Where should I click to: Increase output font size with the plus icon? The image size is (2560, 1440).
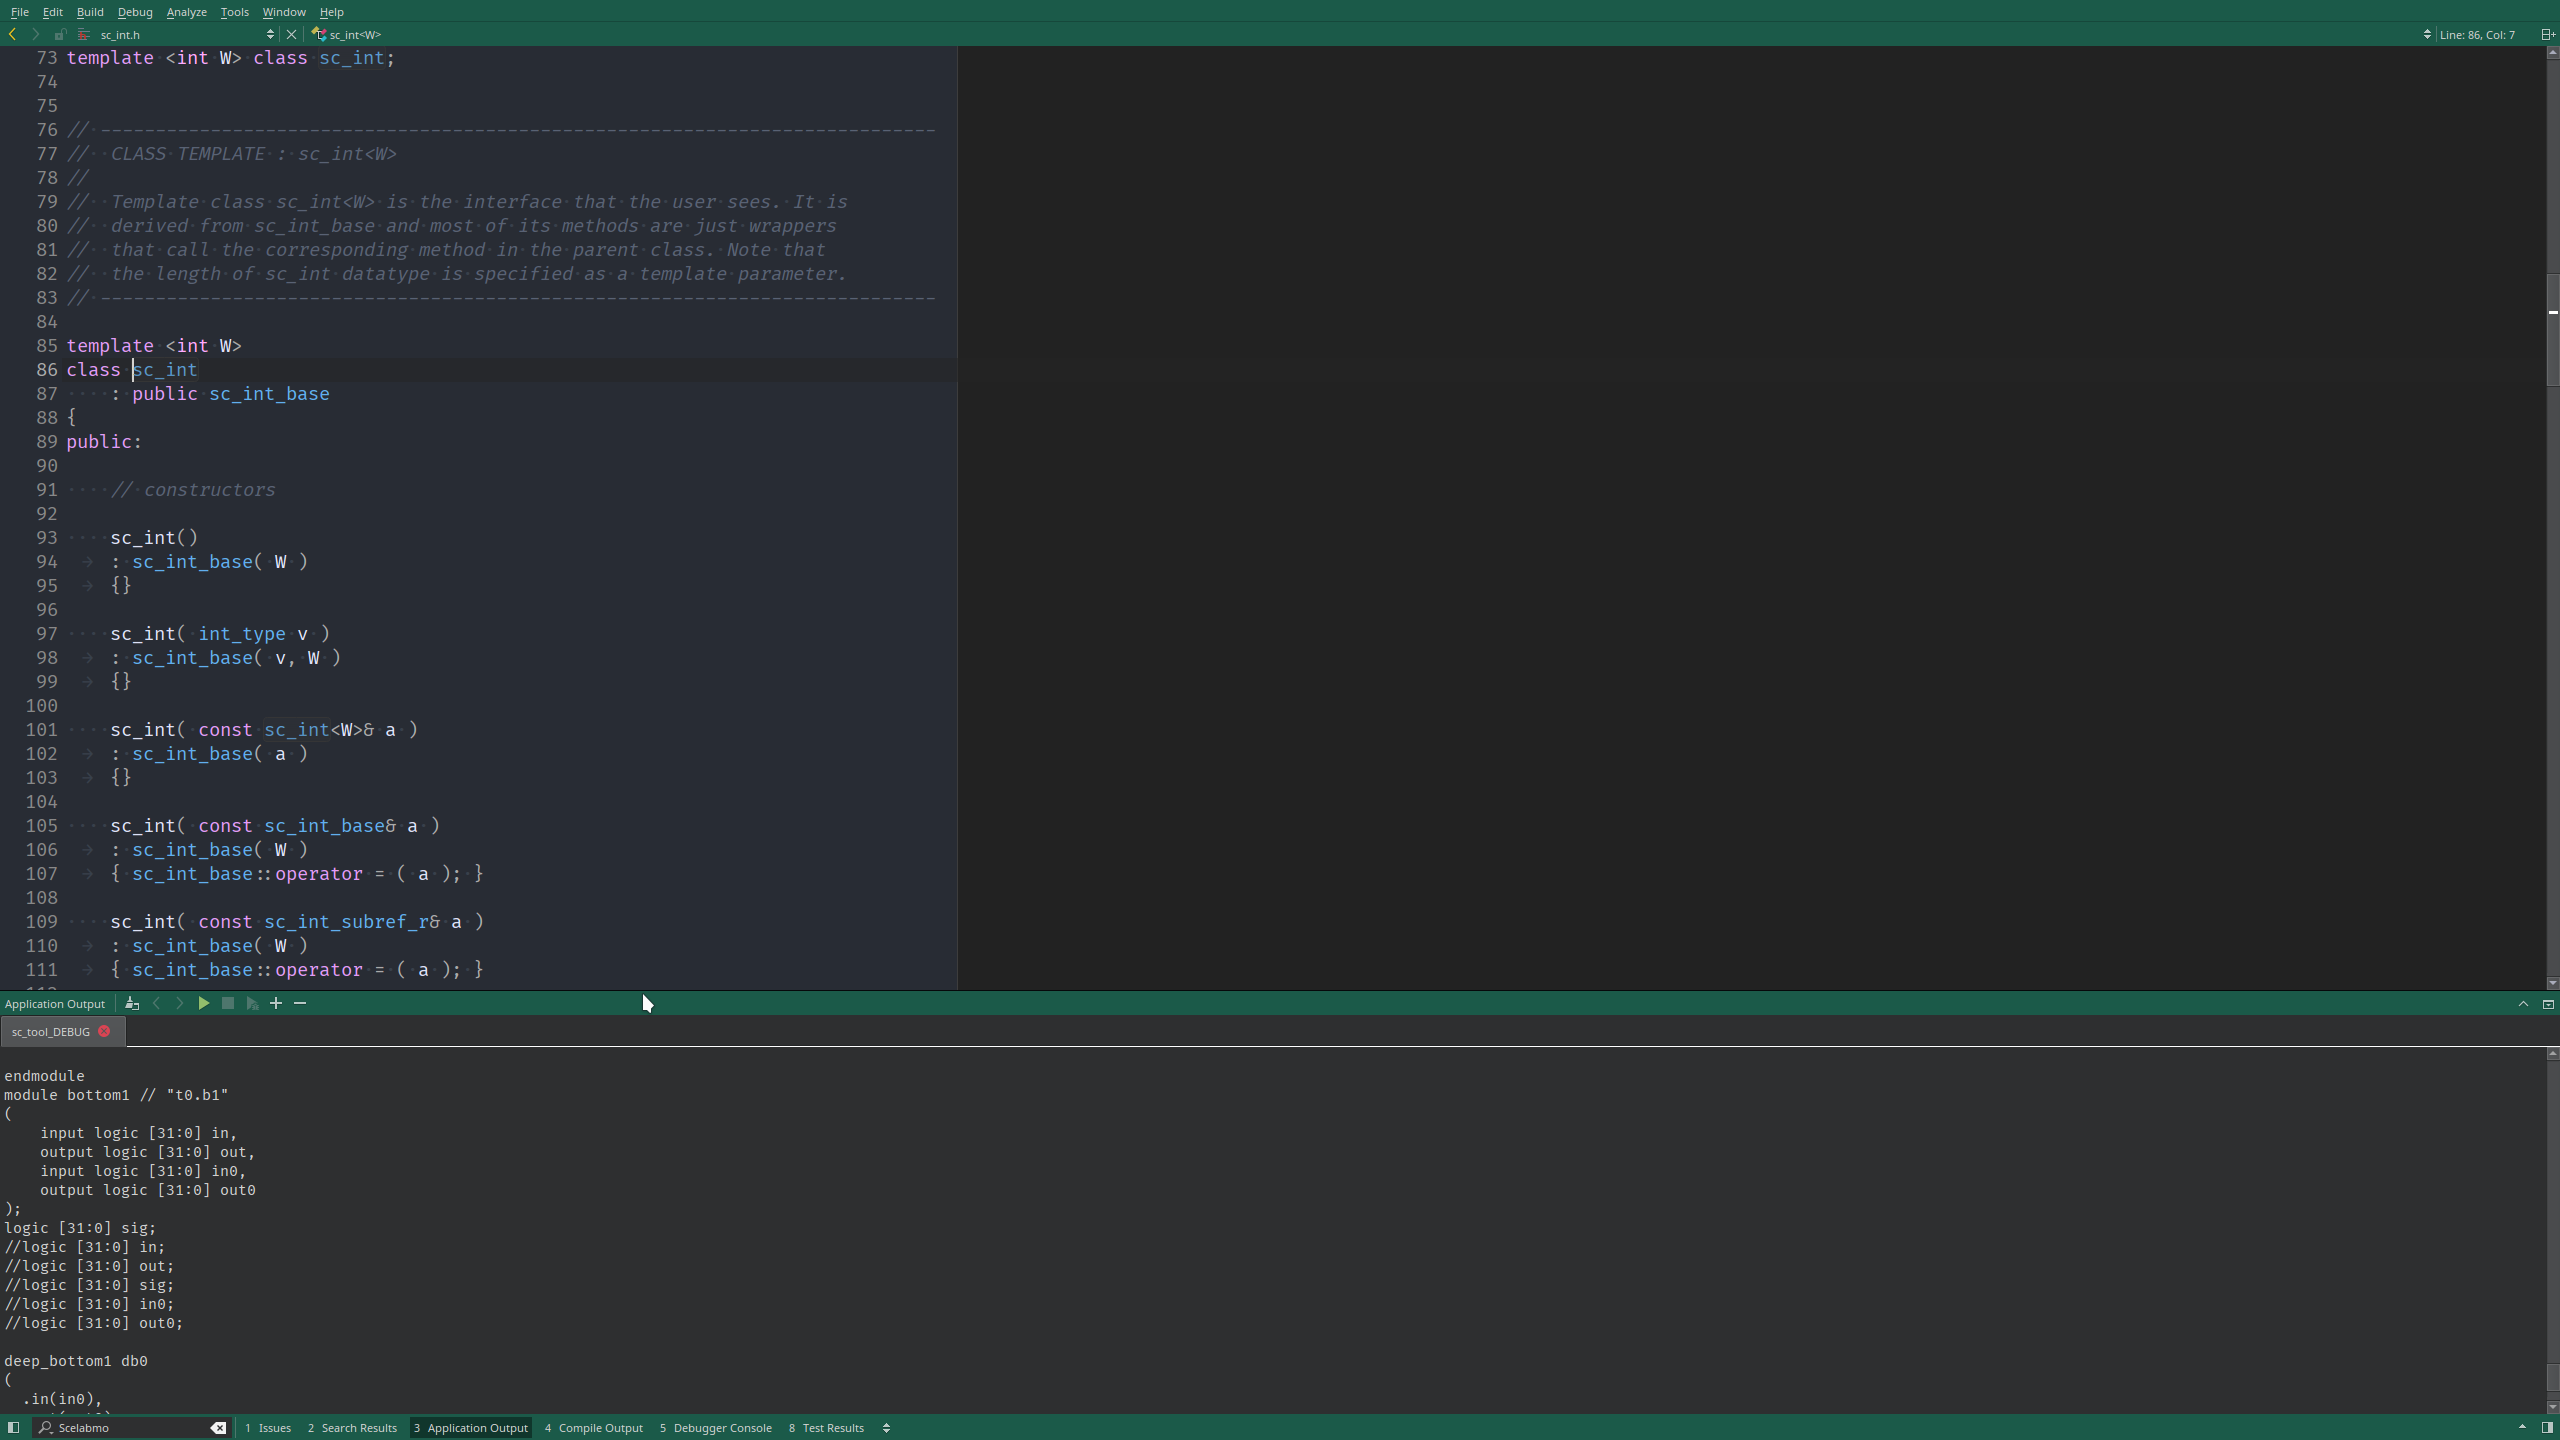point(276,1003)
